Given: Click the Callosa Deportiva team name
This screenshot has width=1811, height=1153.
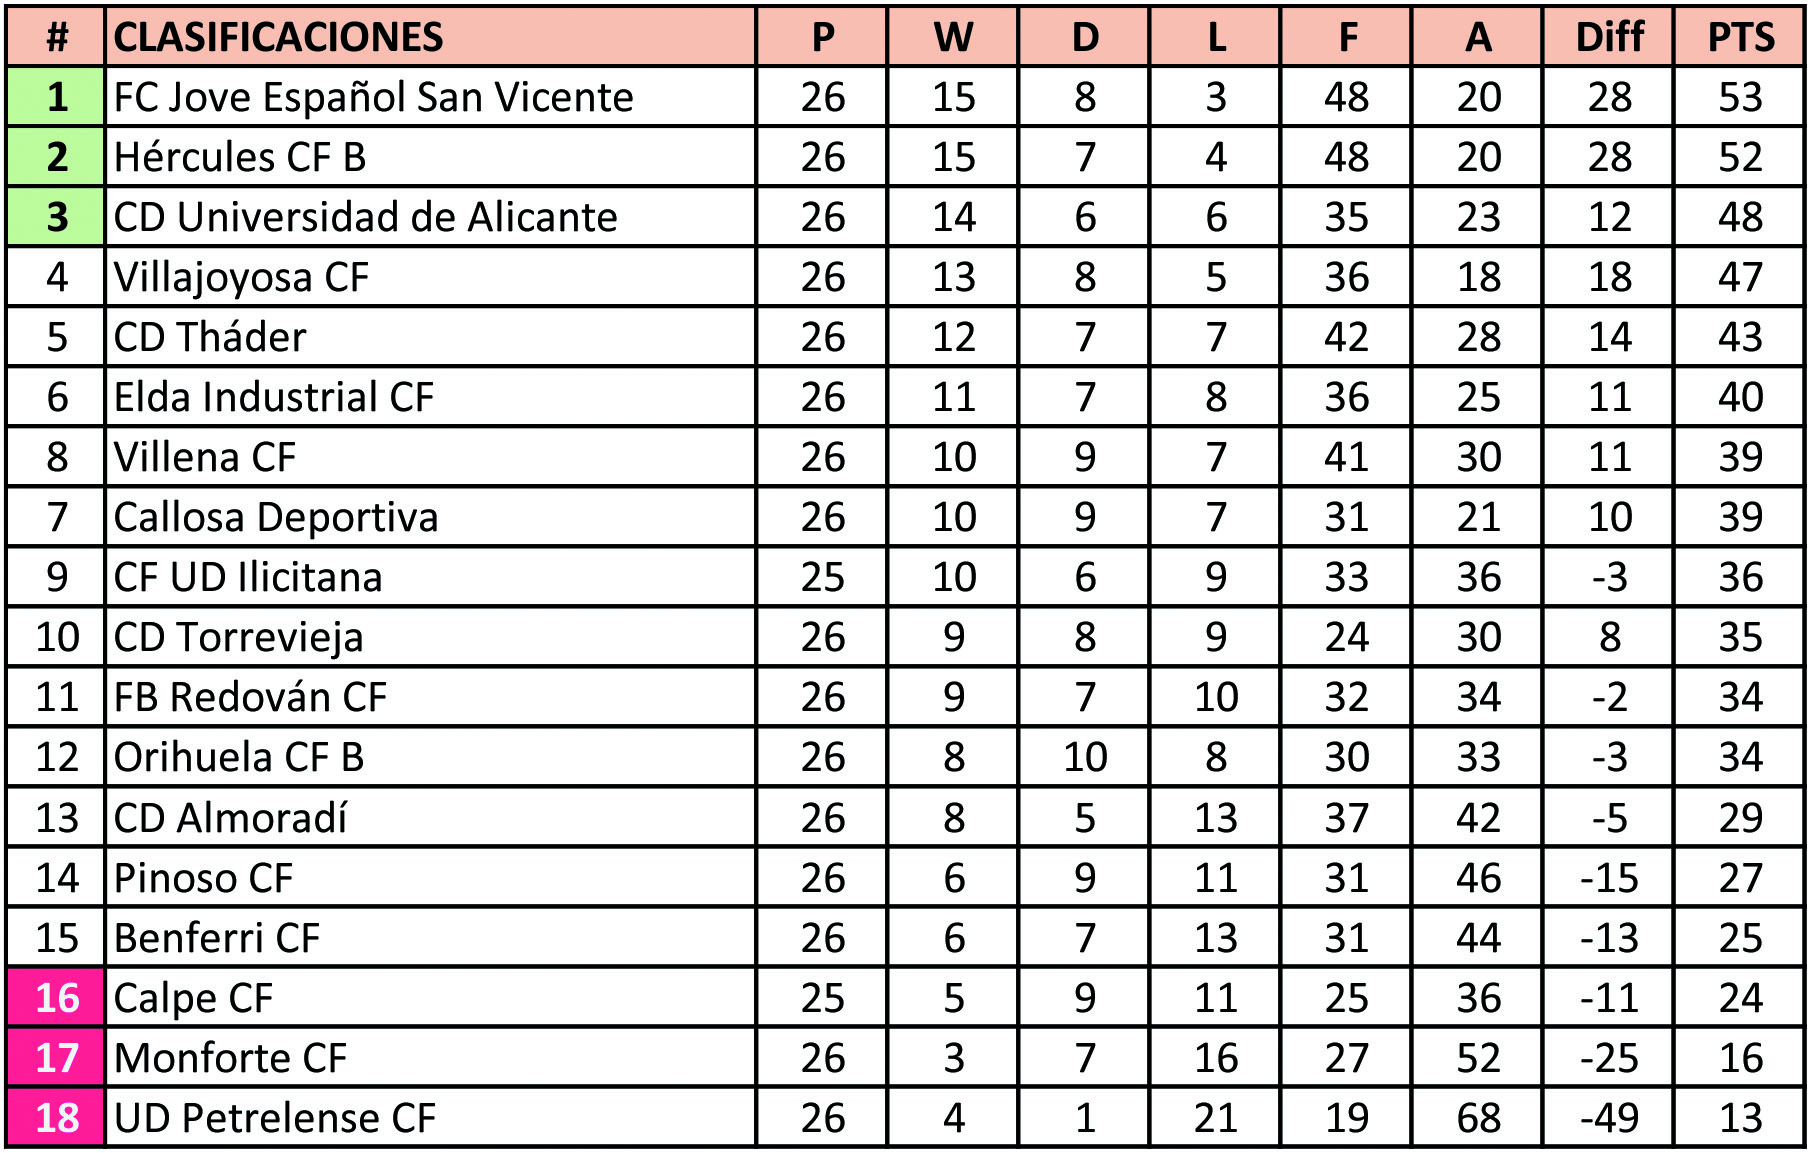Looking at the screenshot, I should (x=276, y=517).
